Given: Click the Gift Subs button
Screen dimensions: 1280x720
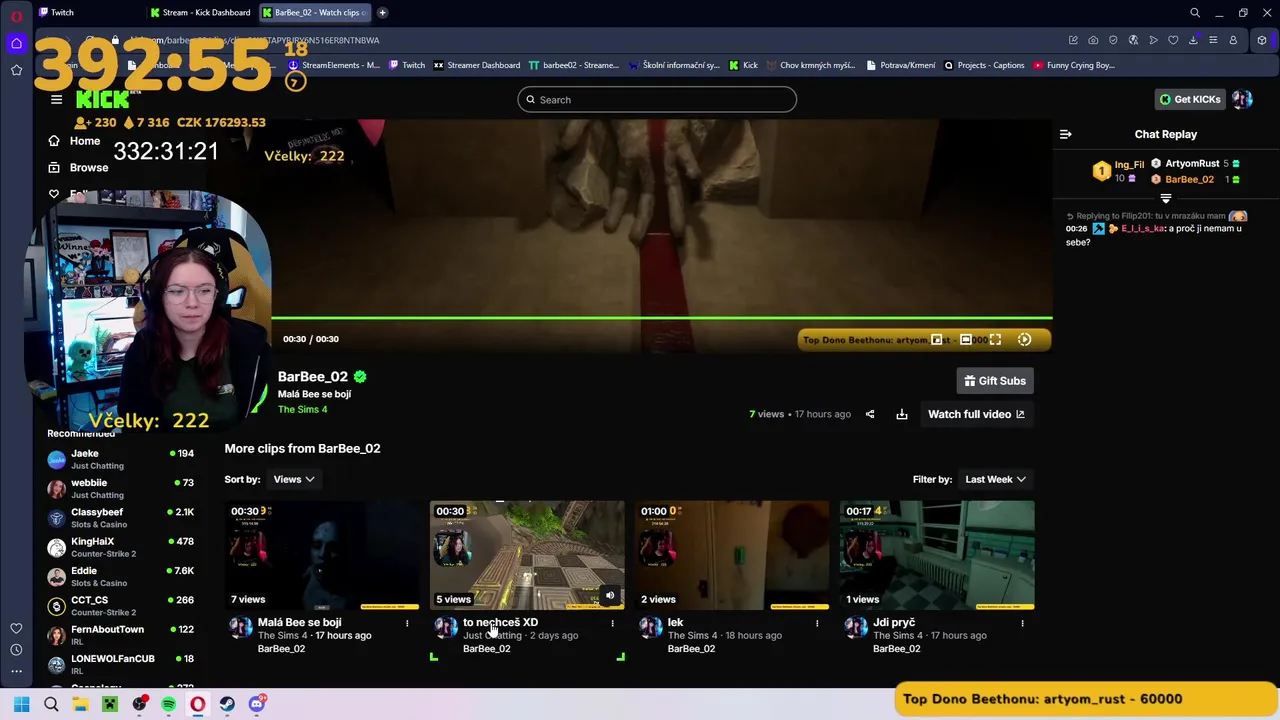Looking at the screenshot, I should pos(994,381).
